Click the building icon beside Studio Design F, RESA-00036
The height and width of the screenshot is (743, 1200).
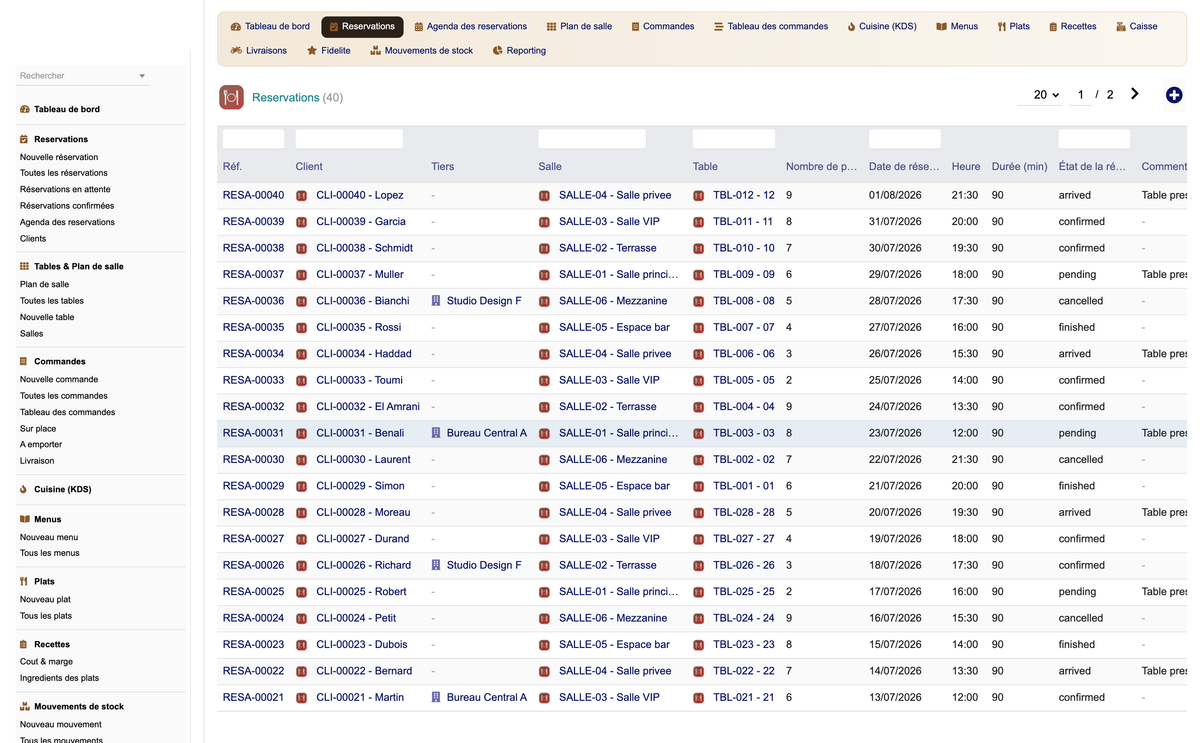click(436, 301)
